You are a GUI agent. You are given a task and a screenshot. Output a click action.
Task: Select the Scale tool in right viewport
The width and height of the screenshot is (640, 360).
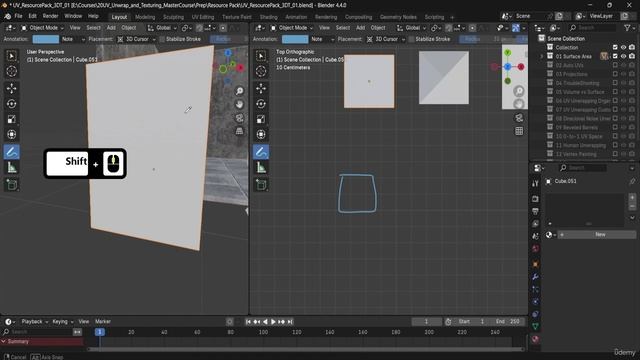pyautogui.click(x=261, y=119)
